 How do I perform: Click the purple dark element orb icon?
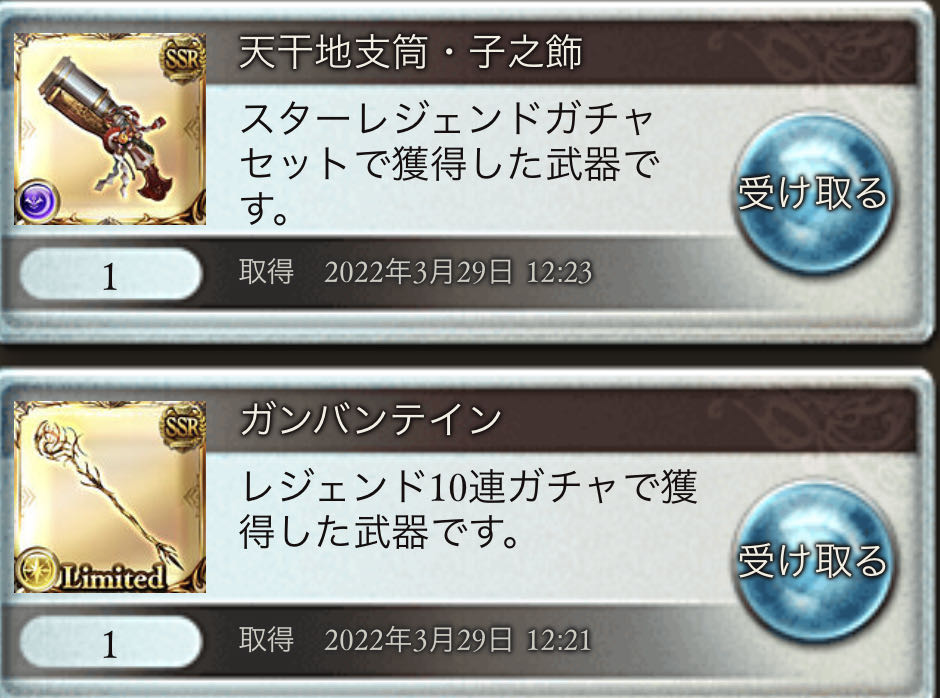click(x=37, y=201)
